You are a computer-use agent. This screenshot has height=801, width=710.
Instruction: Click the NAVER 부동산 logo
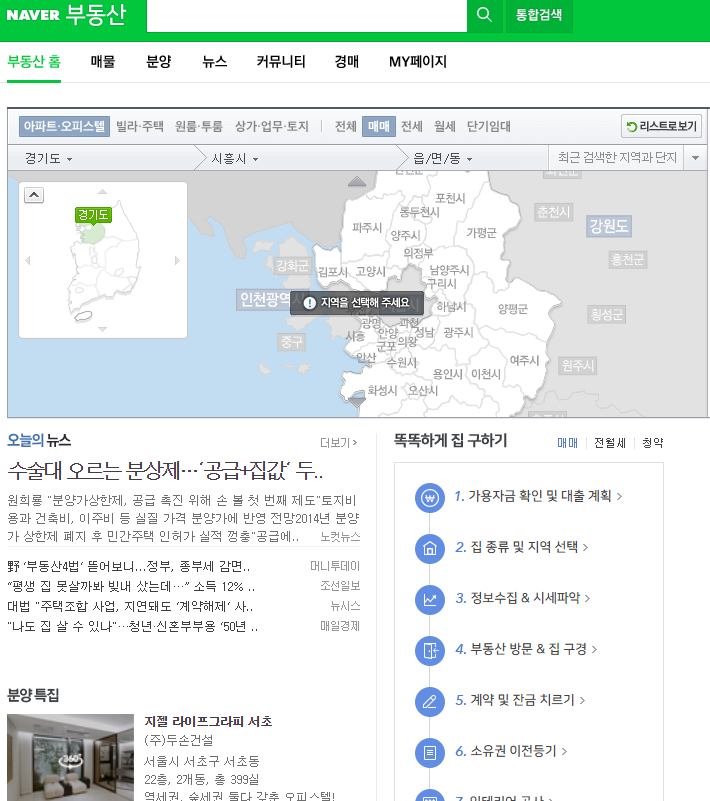tap(66, 14)
